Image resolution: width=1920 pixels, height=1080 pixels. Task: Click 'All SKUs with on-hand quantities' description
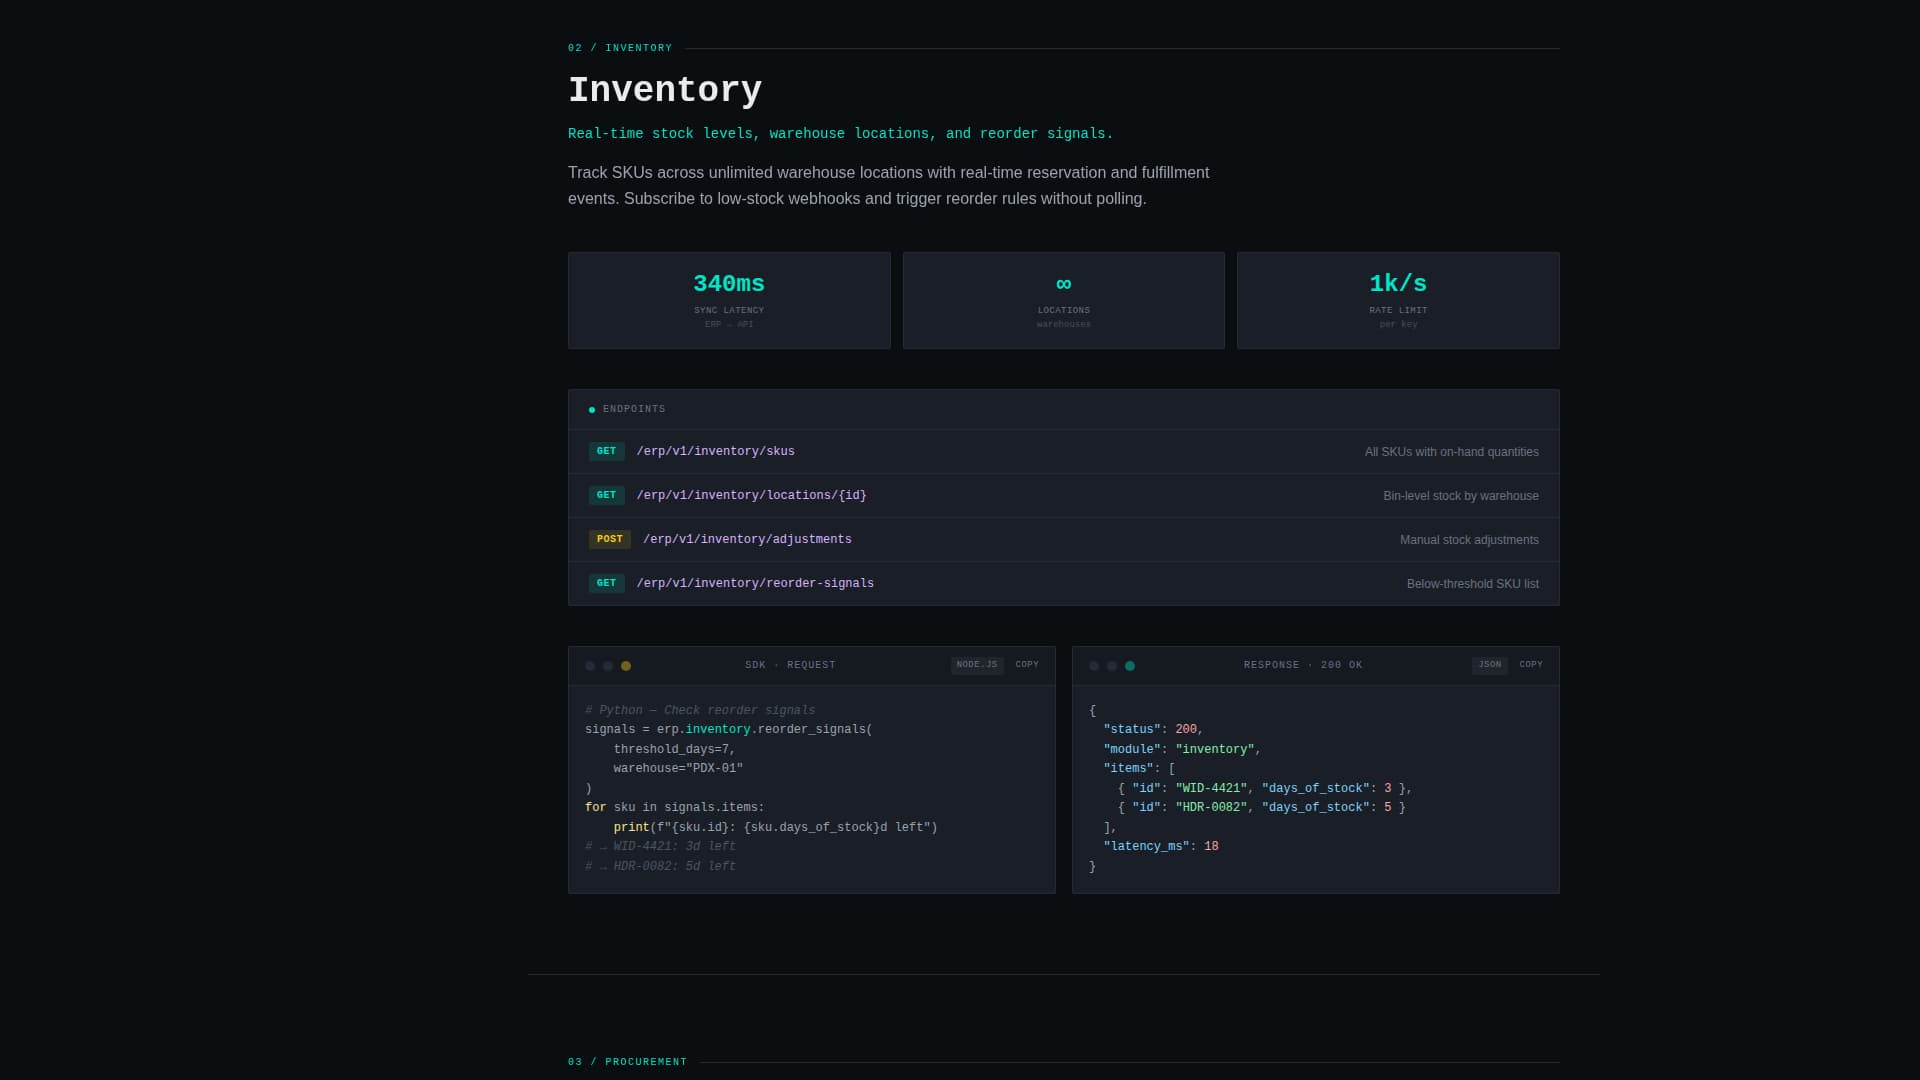[1451, 452]
